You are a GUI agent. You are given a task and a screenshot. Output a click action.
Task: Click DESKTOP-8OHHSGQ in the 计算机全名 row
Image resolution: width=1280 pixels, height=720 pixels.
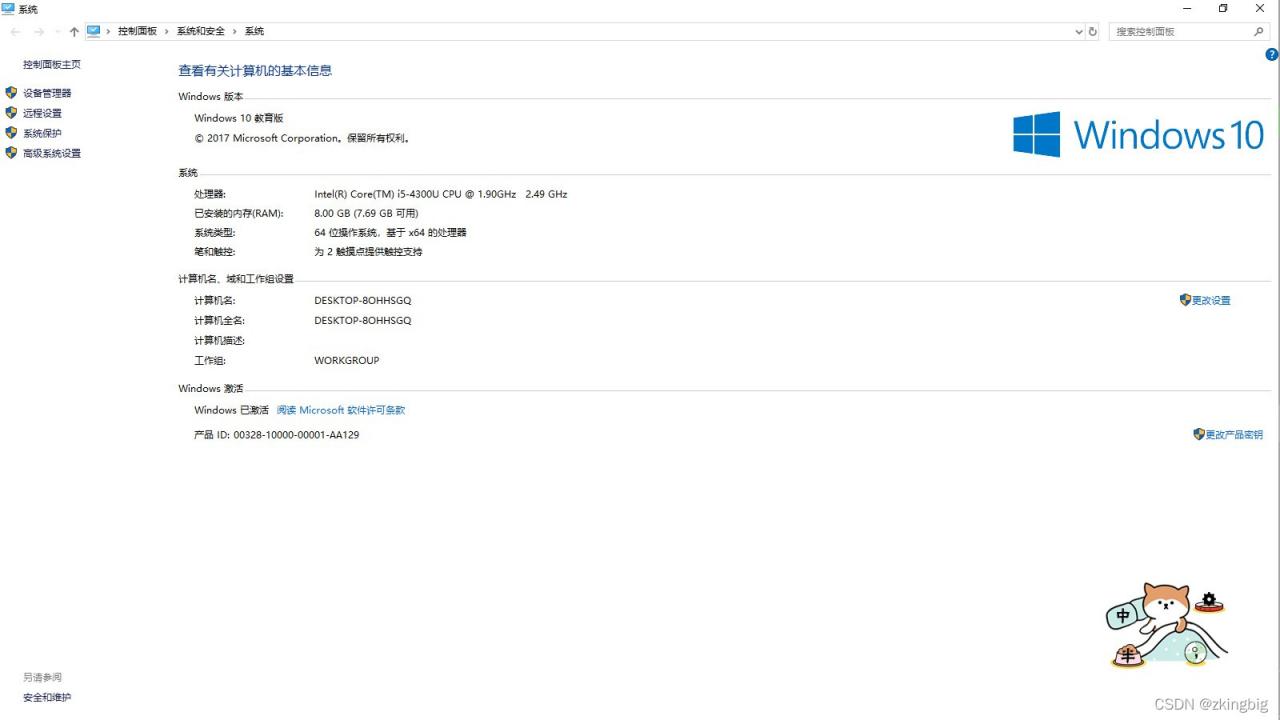[x=363, y=321]
